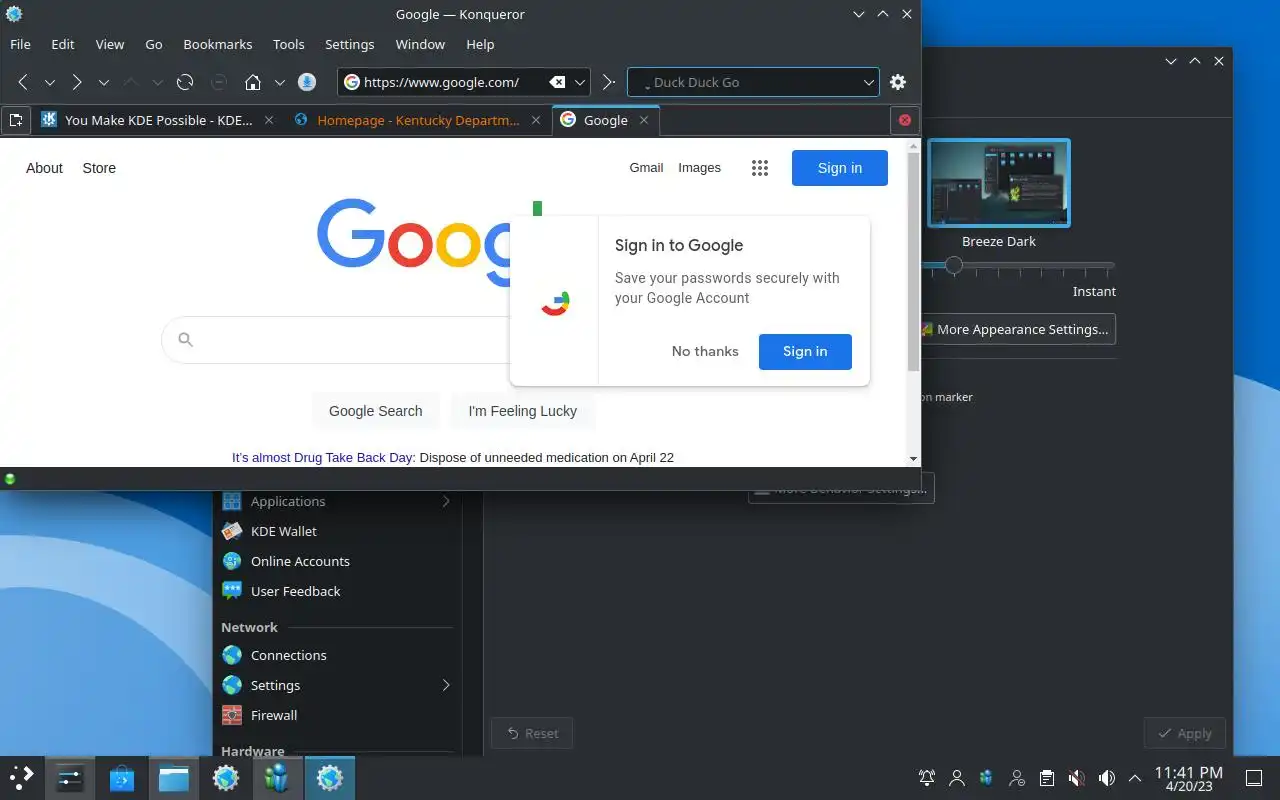Image resolution: width=1280 pixels, height=800 pixels.
Task: Click I'm Feeling Lucky
Action: [523, 410]
